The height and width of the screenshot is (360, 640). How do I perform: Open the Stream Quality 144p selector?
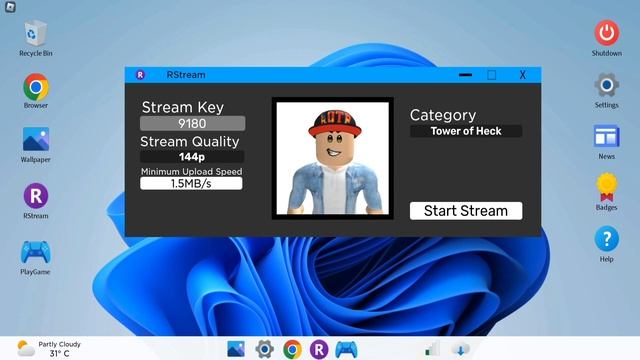(x=192, y=157)
